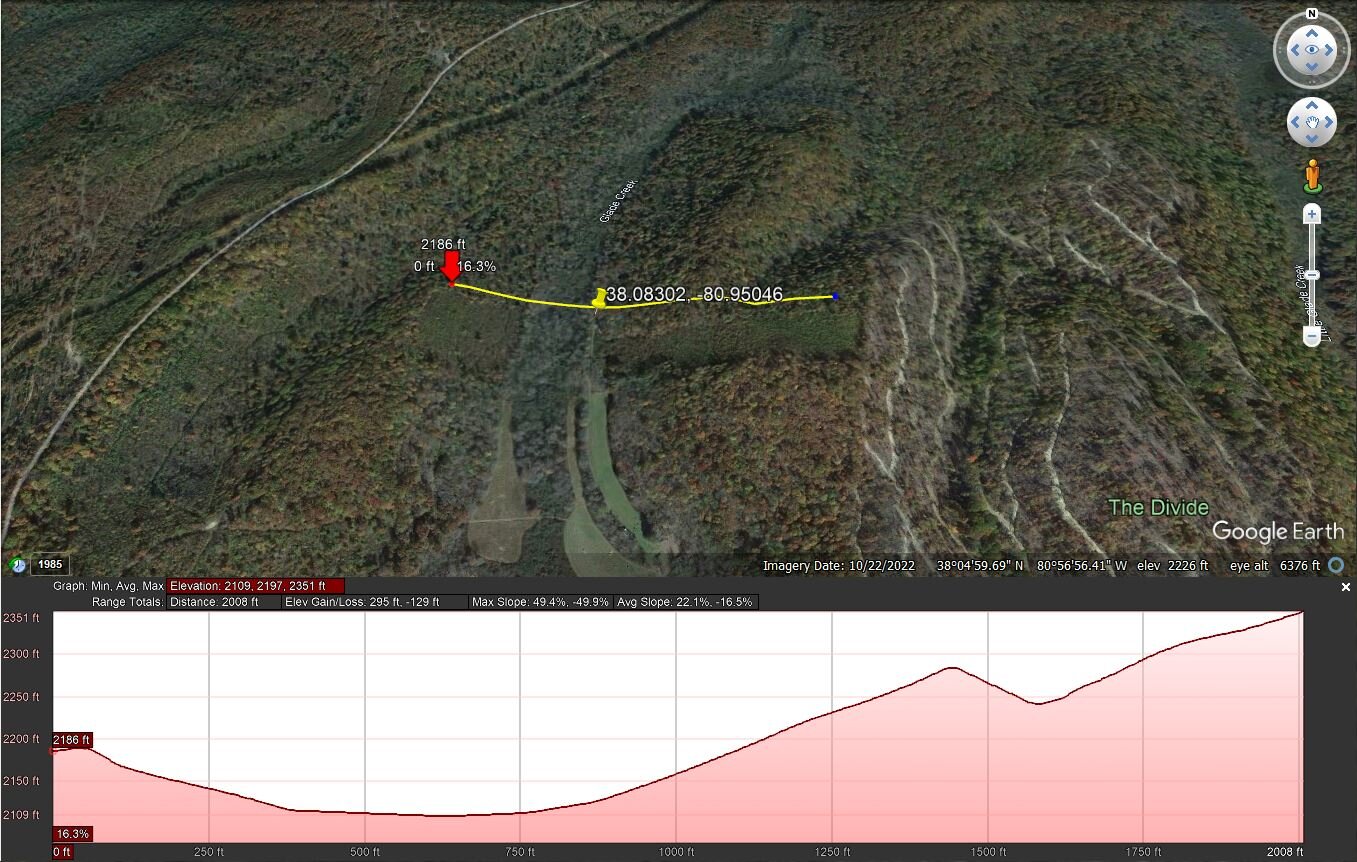Click the Google Earth logo
This screenshot has height=862, width=1357.
pyautogui.click(x=1278, y=530)
